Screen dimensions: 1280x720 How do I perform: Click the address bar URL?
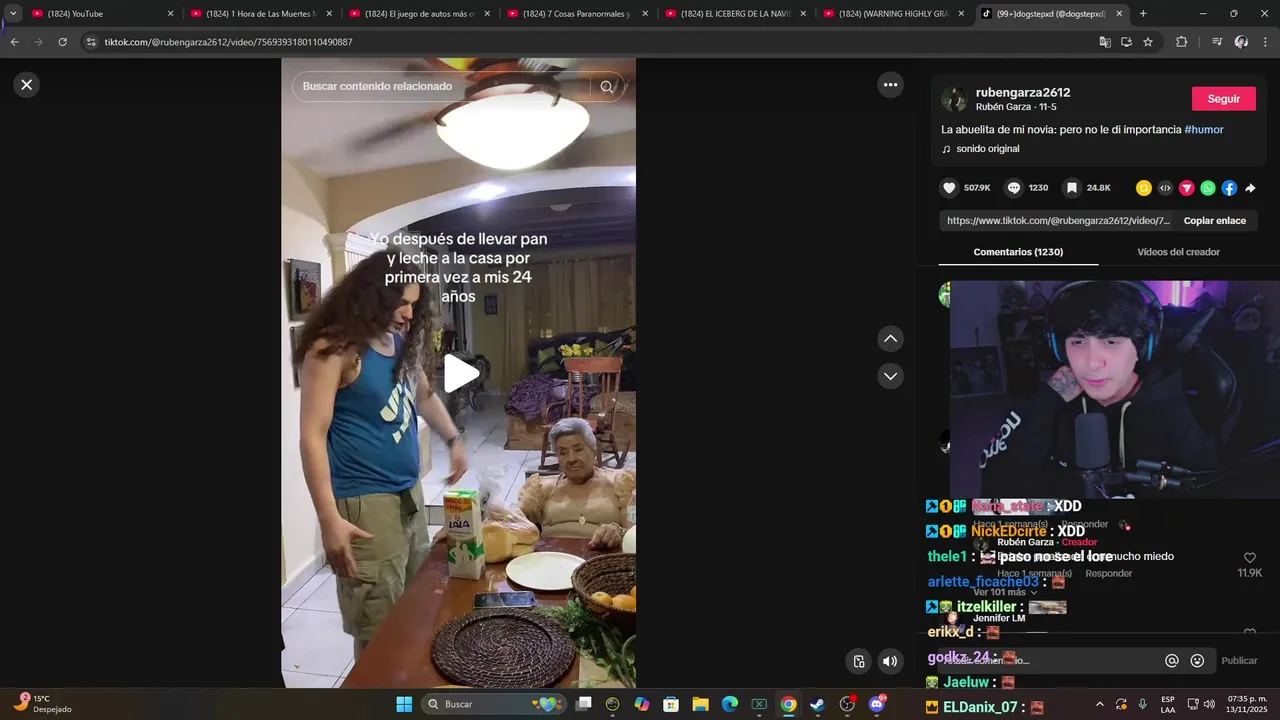[x=228, y=42]
